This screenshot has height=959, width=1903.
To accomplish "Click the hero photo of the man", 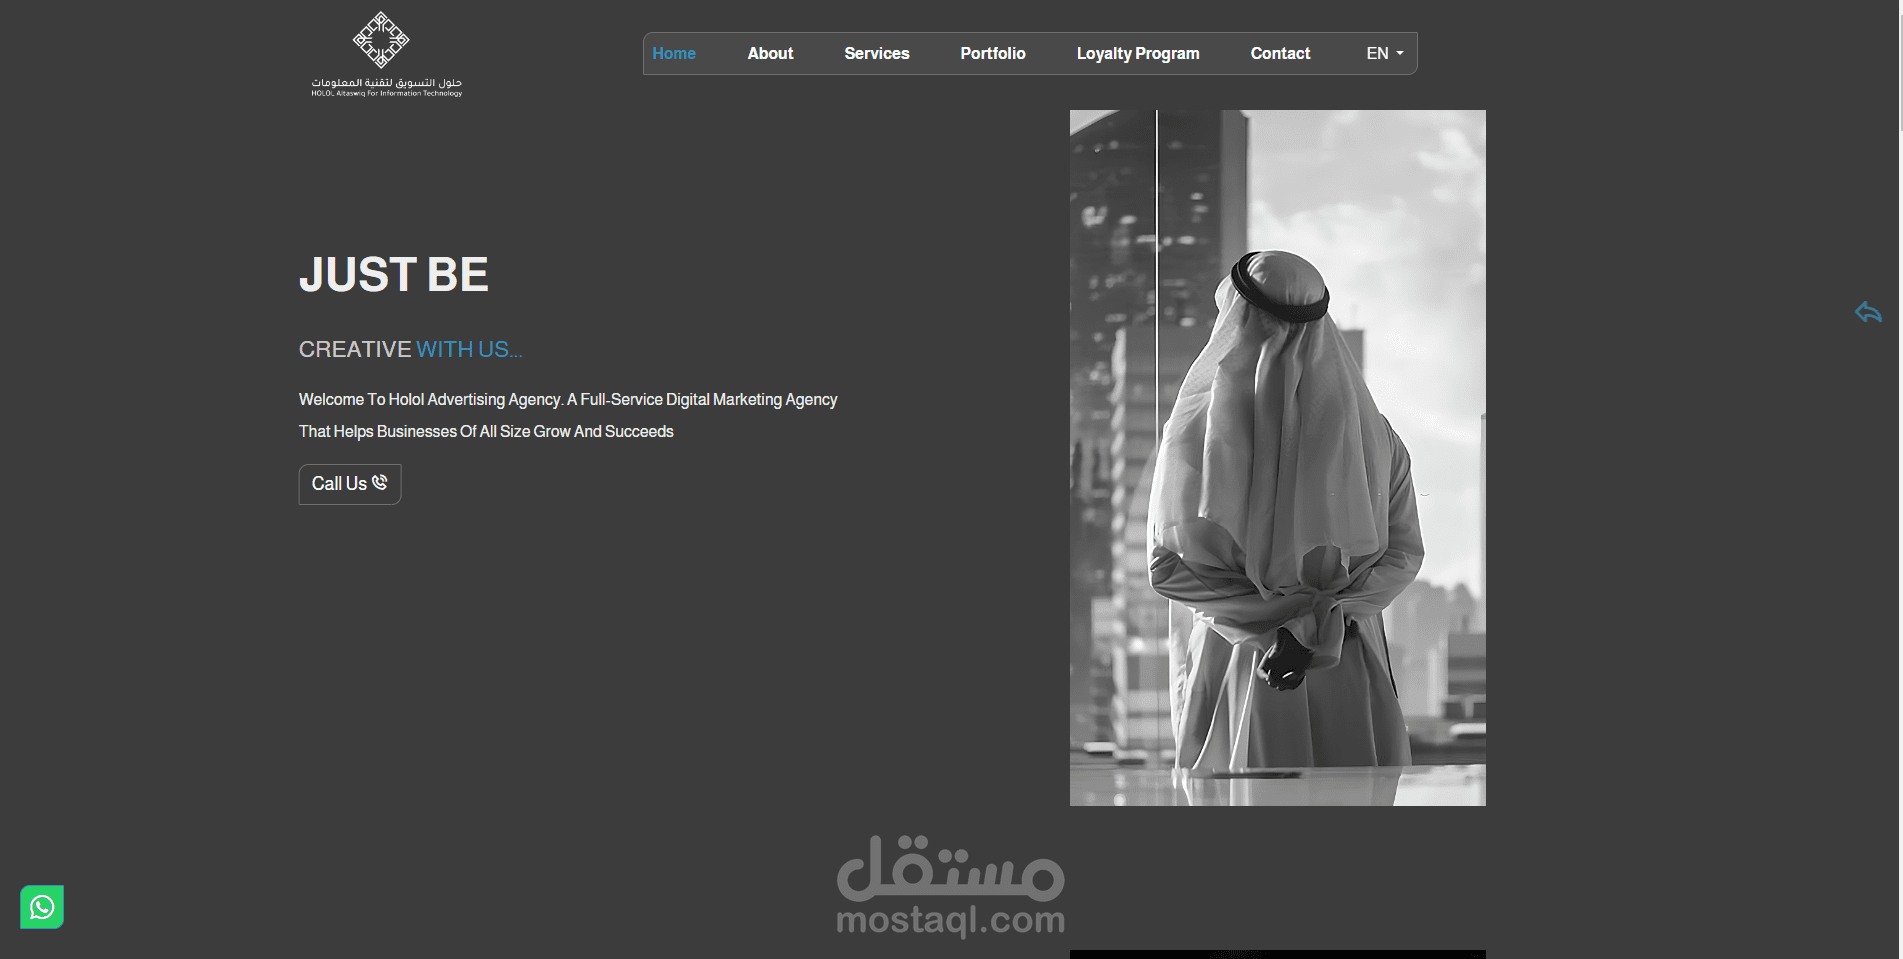I will [x=1278, y=458].
